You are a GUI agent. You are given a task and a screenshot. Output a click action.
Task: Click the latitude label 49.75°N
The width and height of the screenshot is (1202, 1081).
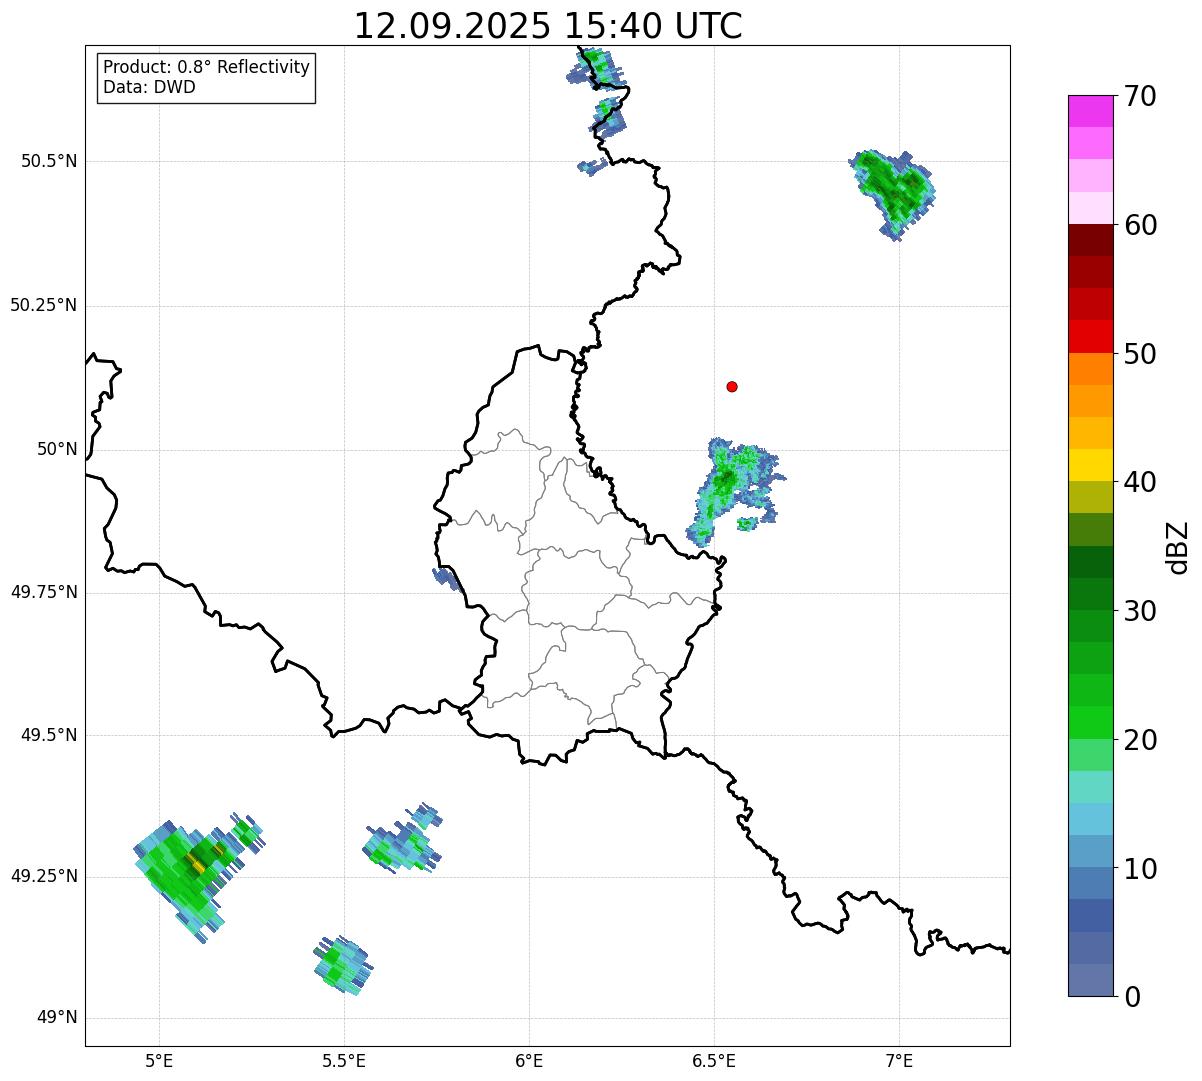point(44,592)
